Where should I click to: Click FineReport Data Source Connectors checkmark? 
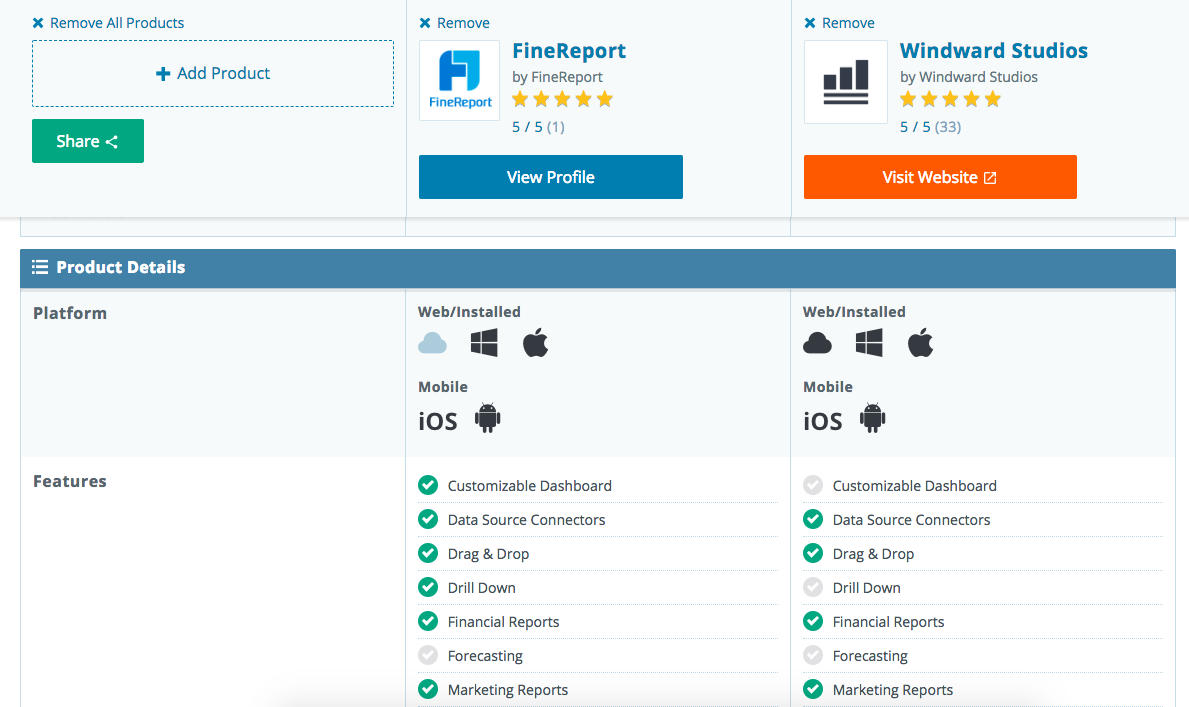(428, 520)
